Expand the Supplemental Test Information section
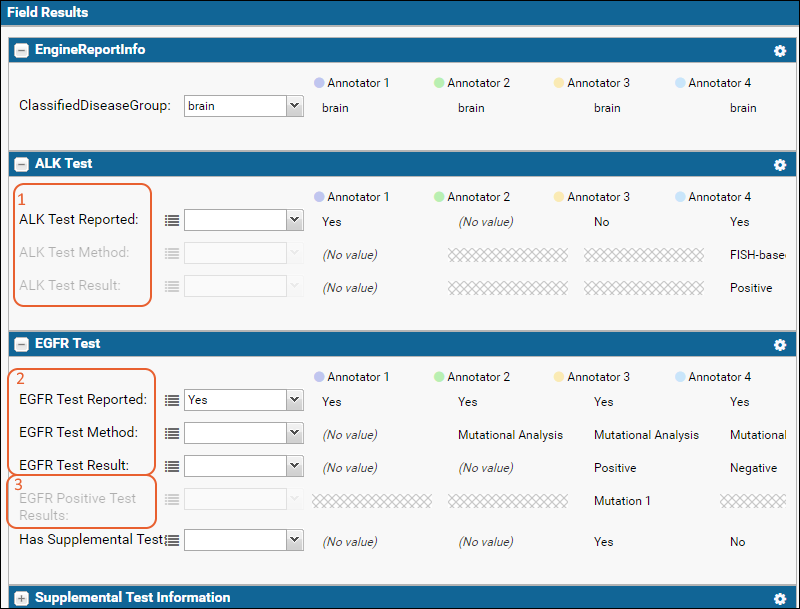800x609 pixels. (x=21, y=598)
